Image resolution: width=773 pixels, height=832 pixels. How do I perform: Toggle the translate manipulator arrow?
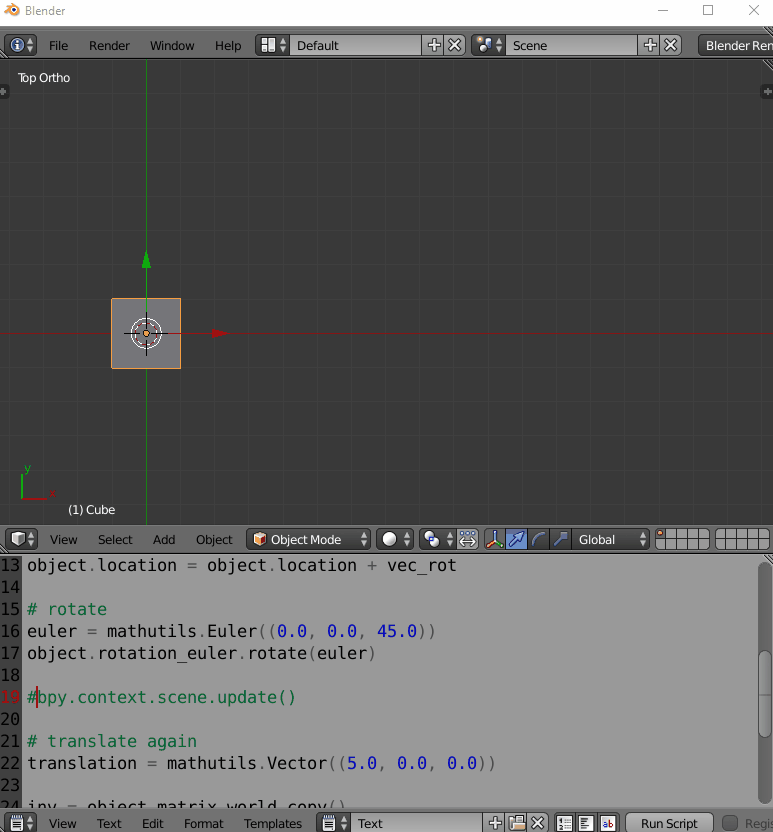tap(516, 539)
